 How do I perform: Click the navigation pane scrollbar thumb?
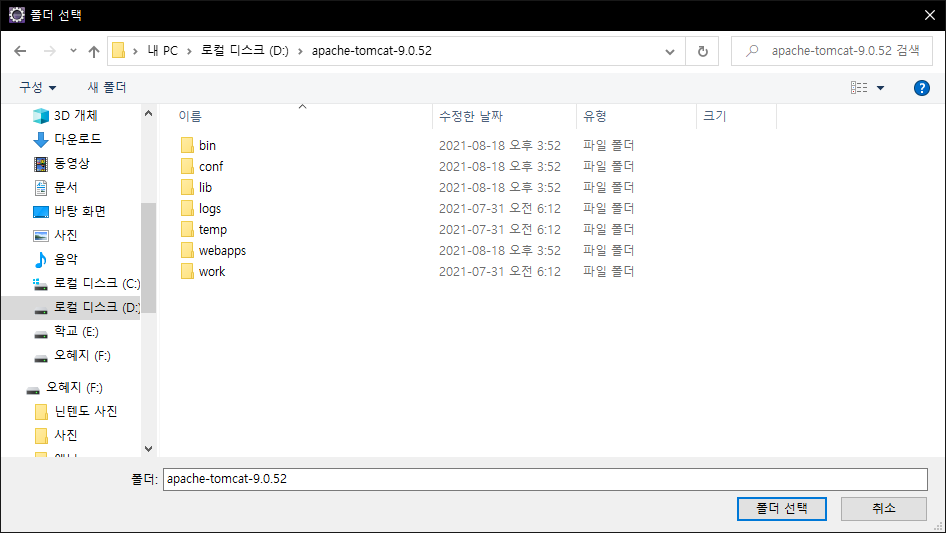point(148,258)
